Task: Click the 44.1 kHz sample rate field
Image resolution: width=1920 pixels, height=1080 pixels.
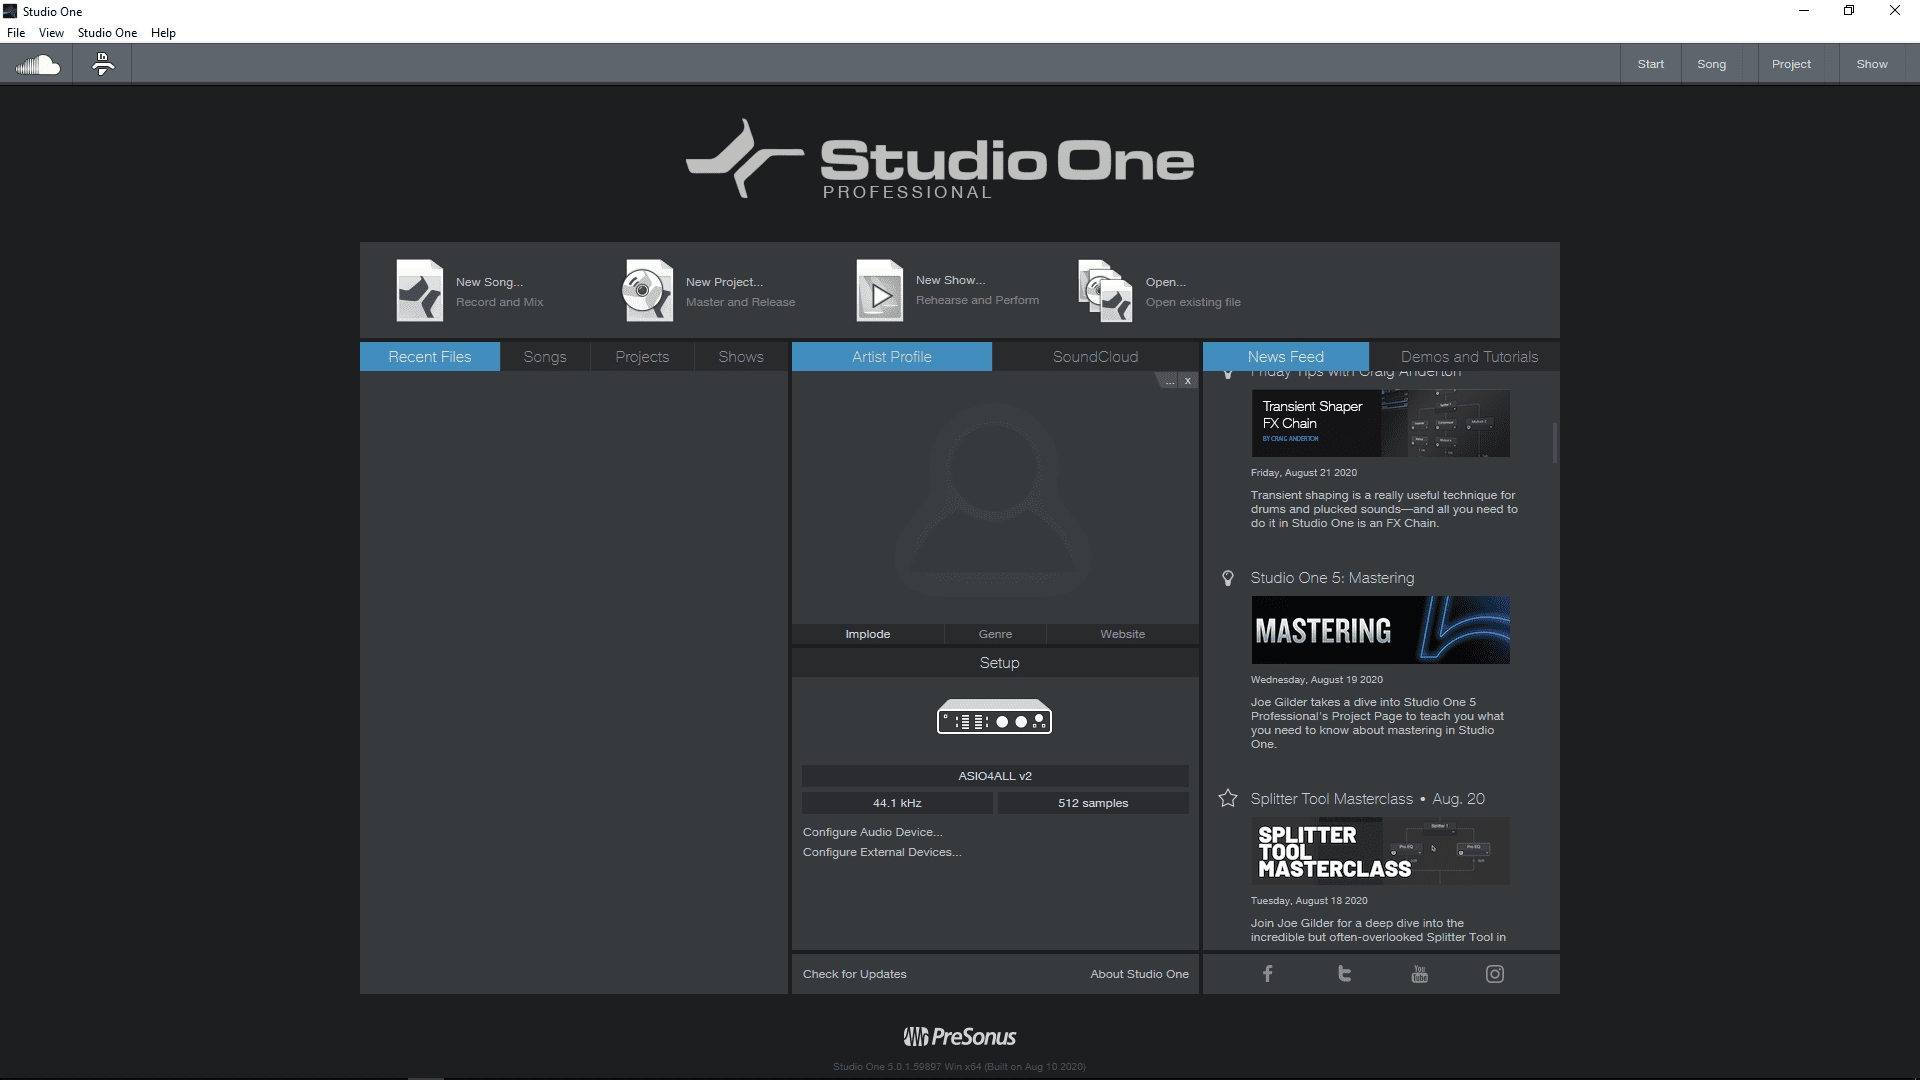Action: pyautogui.click(x=897, y=803)
